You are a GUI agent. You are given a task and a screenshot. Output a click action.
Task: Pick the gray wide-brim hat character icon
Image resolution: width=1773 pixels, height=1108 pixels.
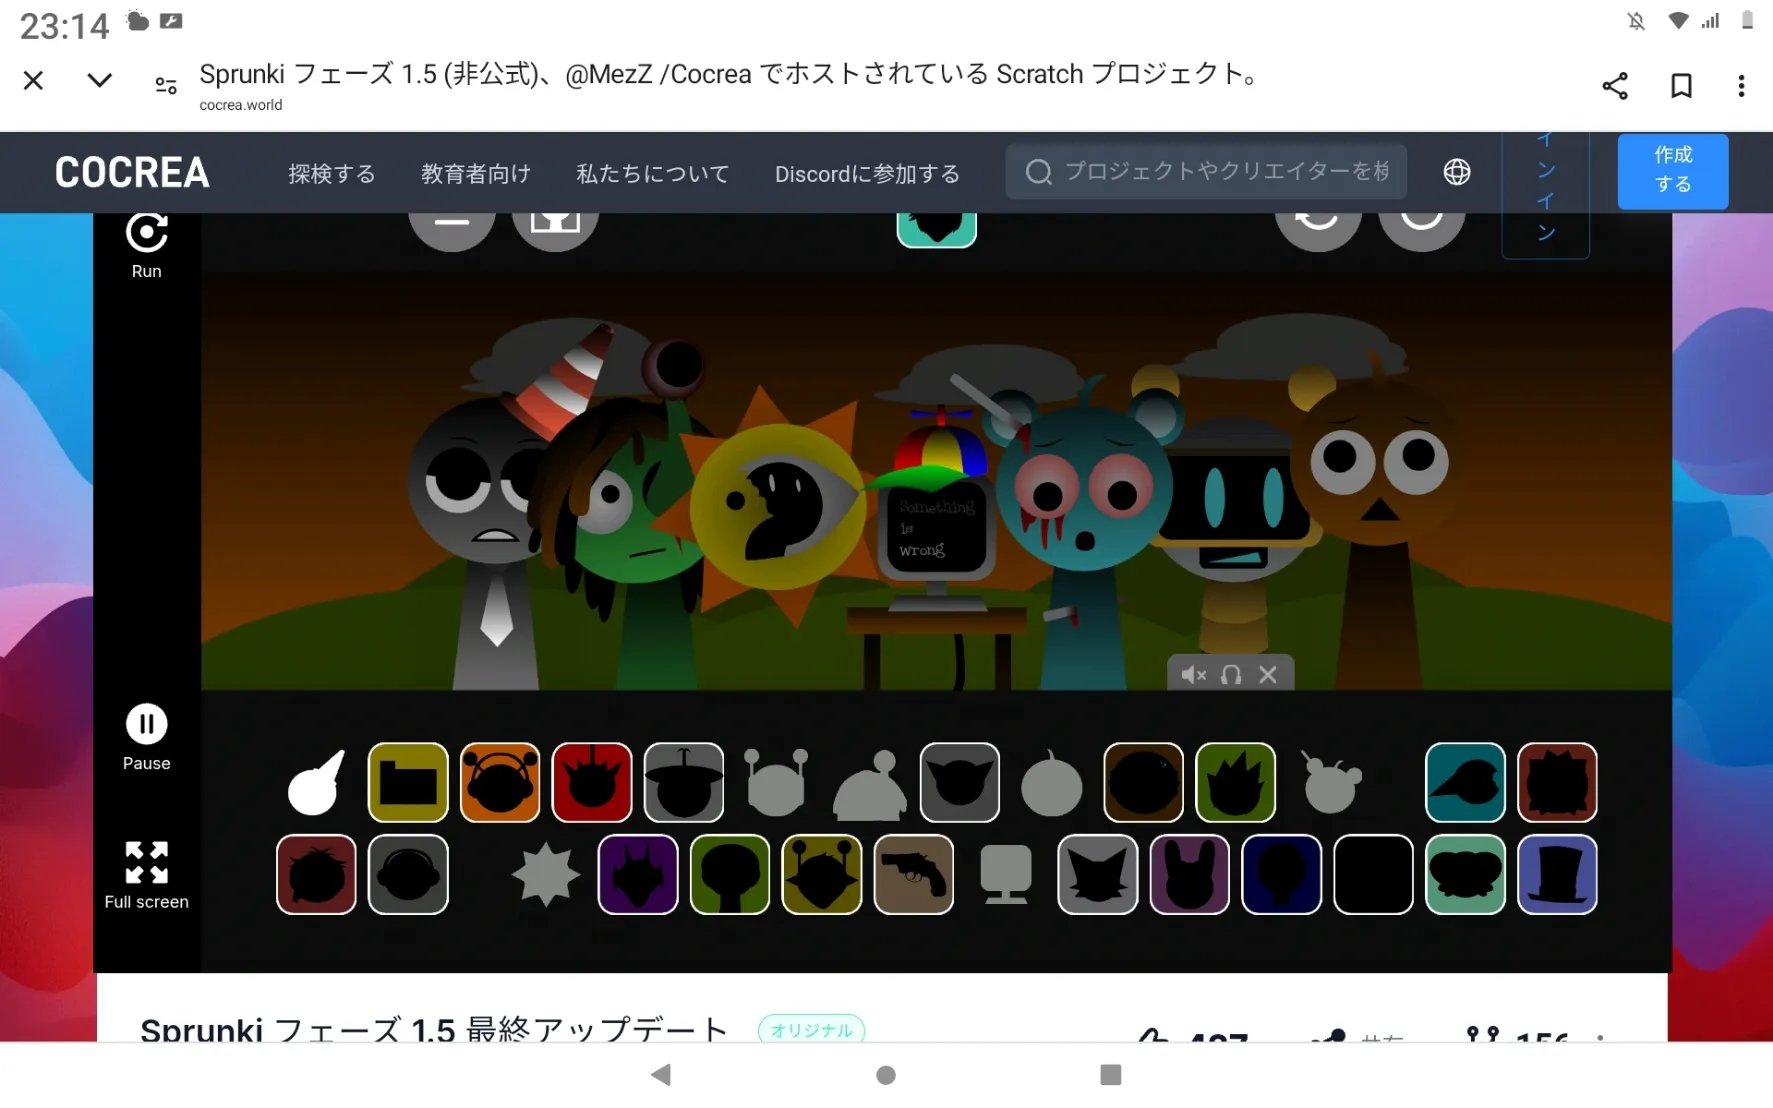click(684, 782)
